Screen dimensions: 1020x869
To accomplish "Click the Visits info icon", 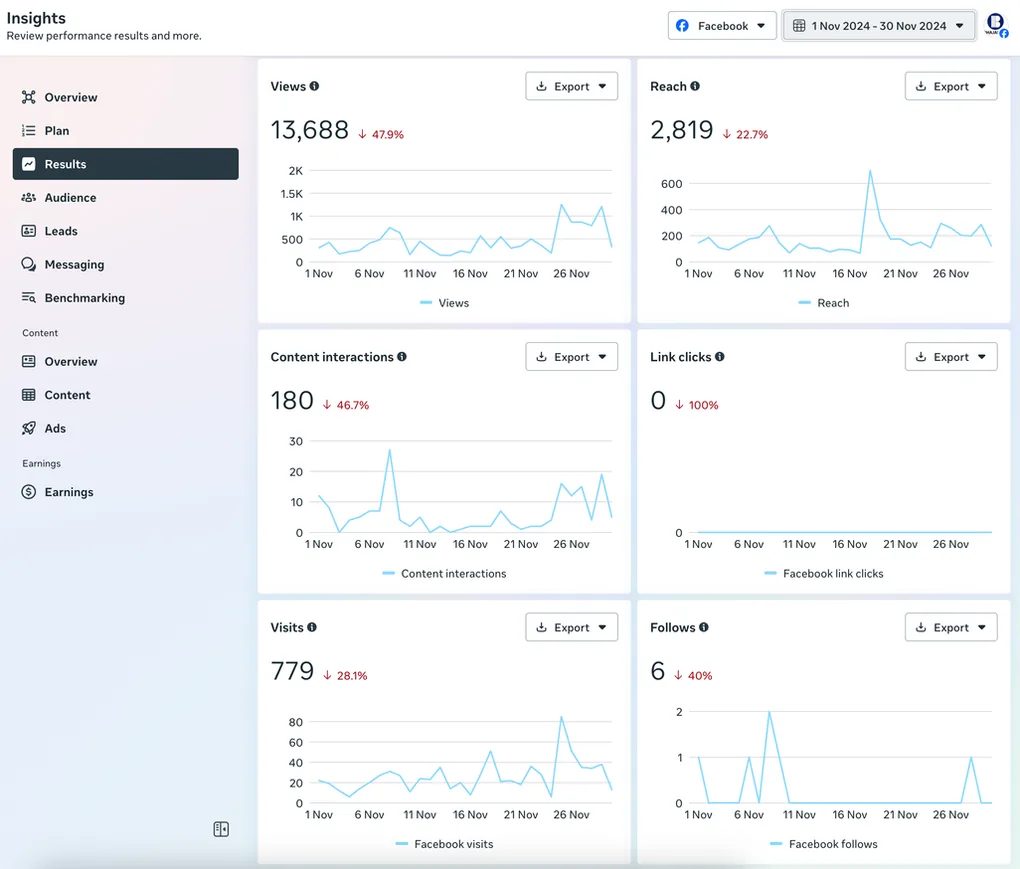I will [312, 627].
